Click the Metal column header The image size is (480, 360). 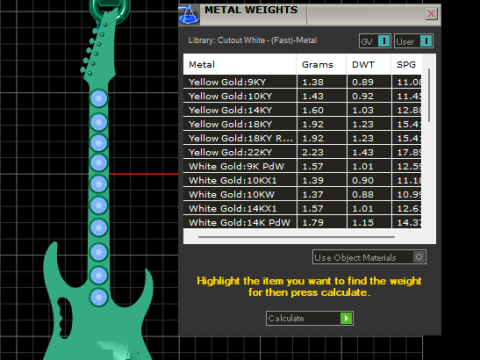[x=239, y=64]
